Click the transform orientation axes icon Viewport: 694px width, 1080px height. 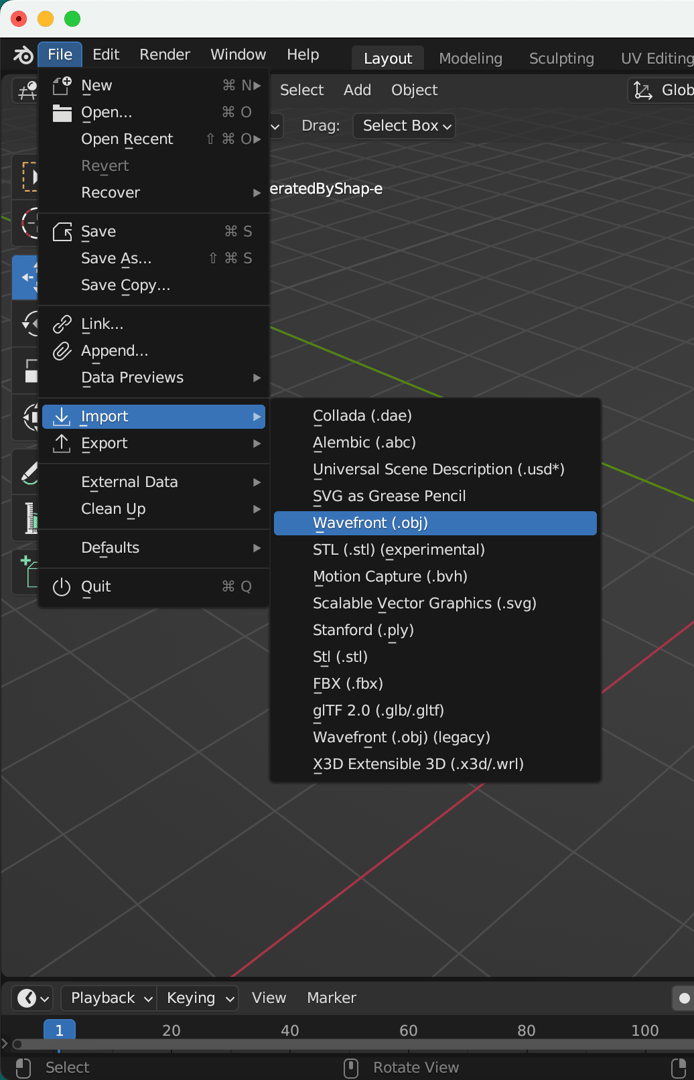tap(642, 90)
